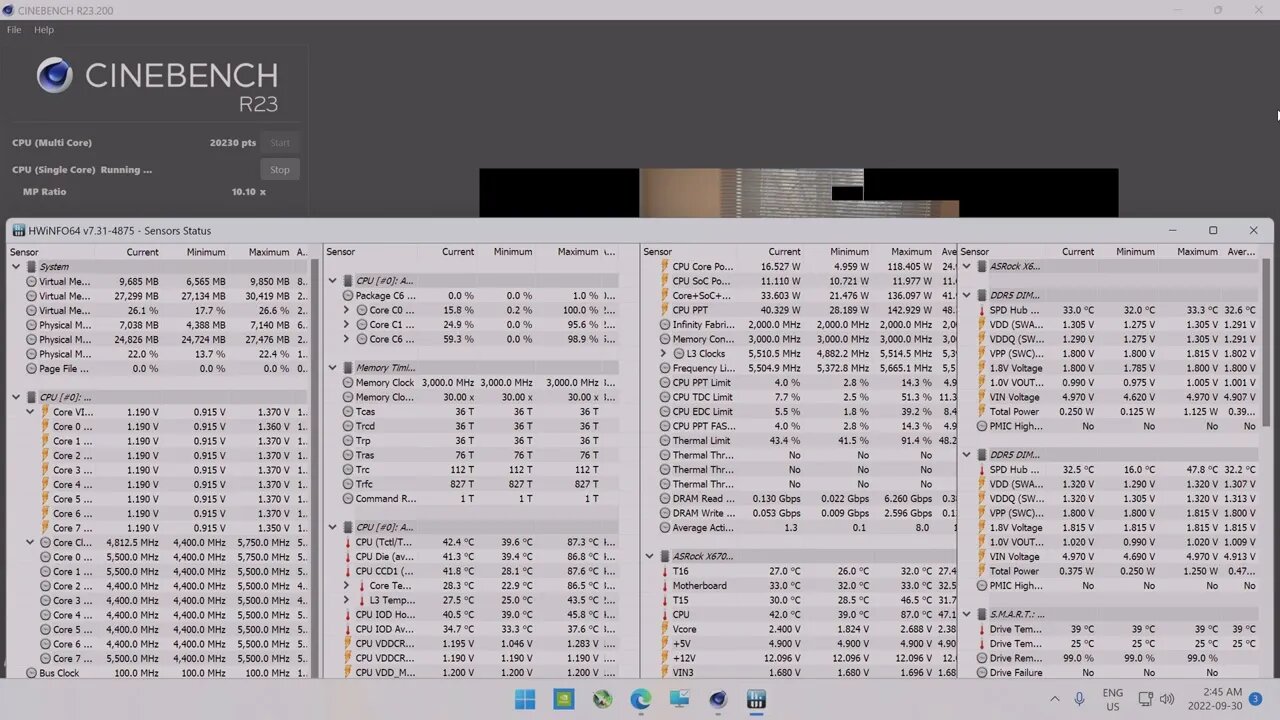This screenshot has width=1280, height=720.
Task: Click the clock icon beside Page File row
Action: point(31,369)
